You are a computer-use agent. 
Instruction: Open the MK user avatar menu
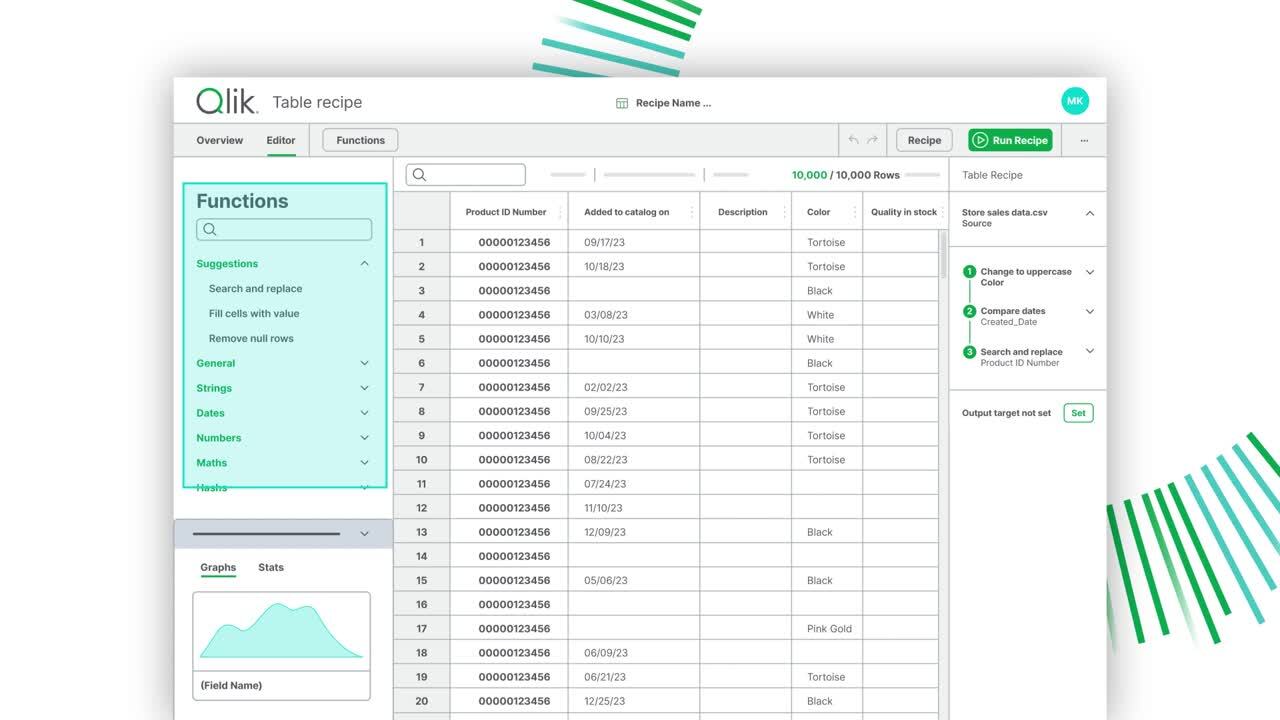tap(1075, 101)
